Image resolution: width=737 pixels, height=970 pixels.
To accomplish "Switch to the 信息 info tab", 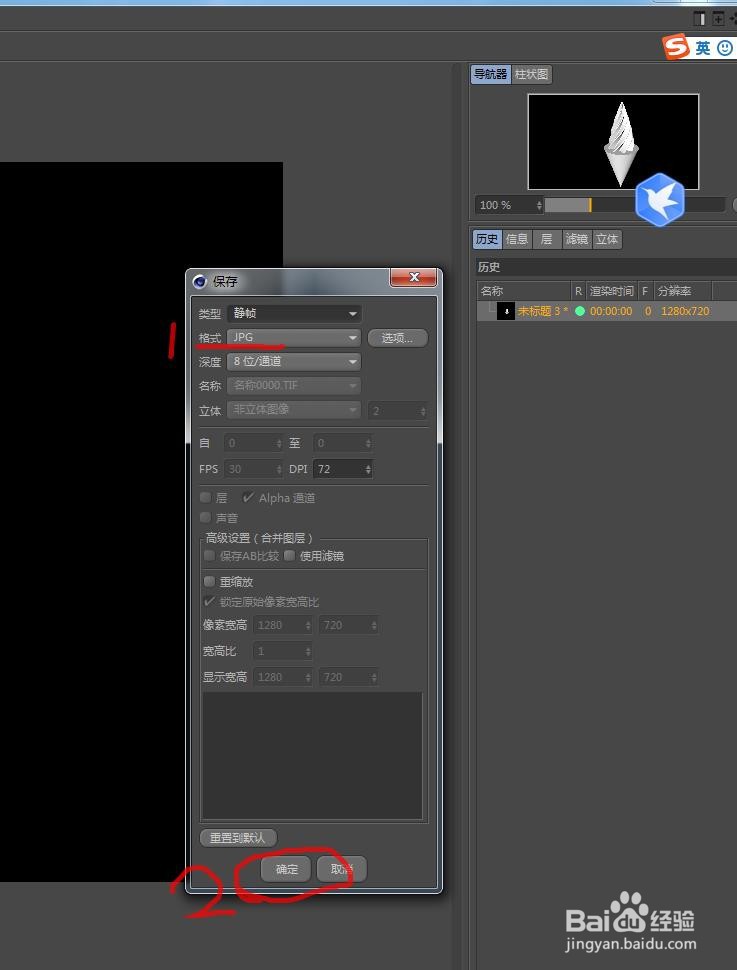I will coord(517,239).
